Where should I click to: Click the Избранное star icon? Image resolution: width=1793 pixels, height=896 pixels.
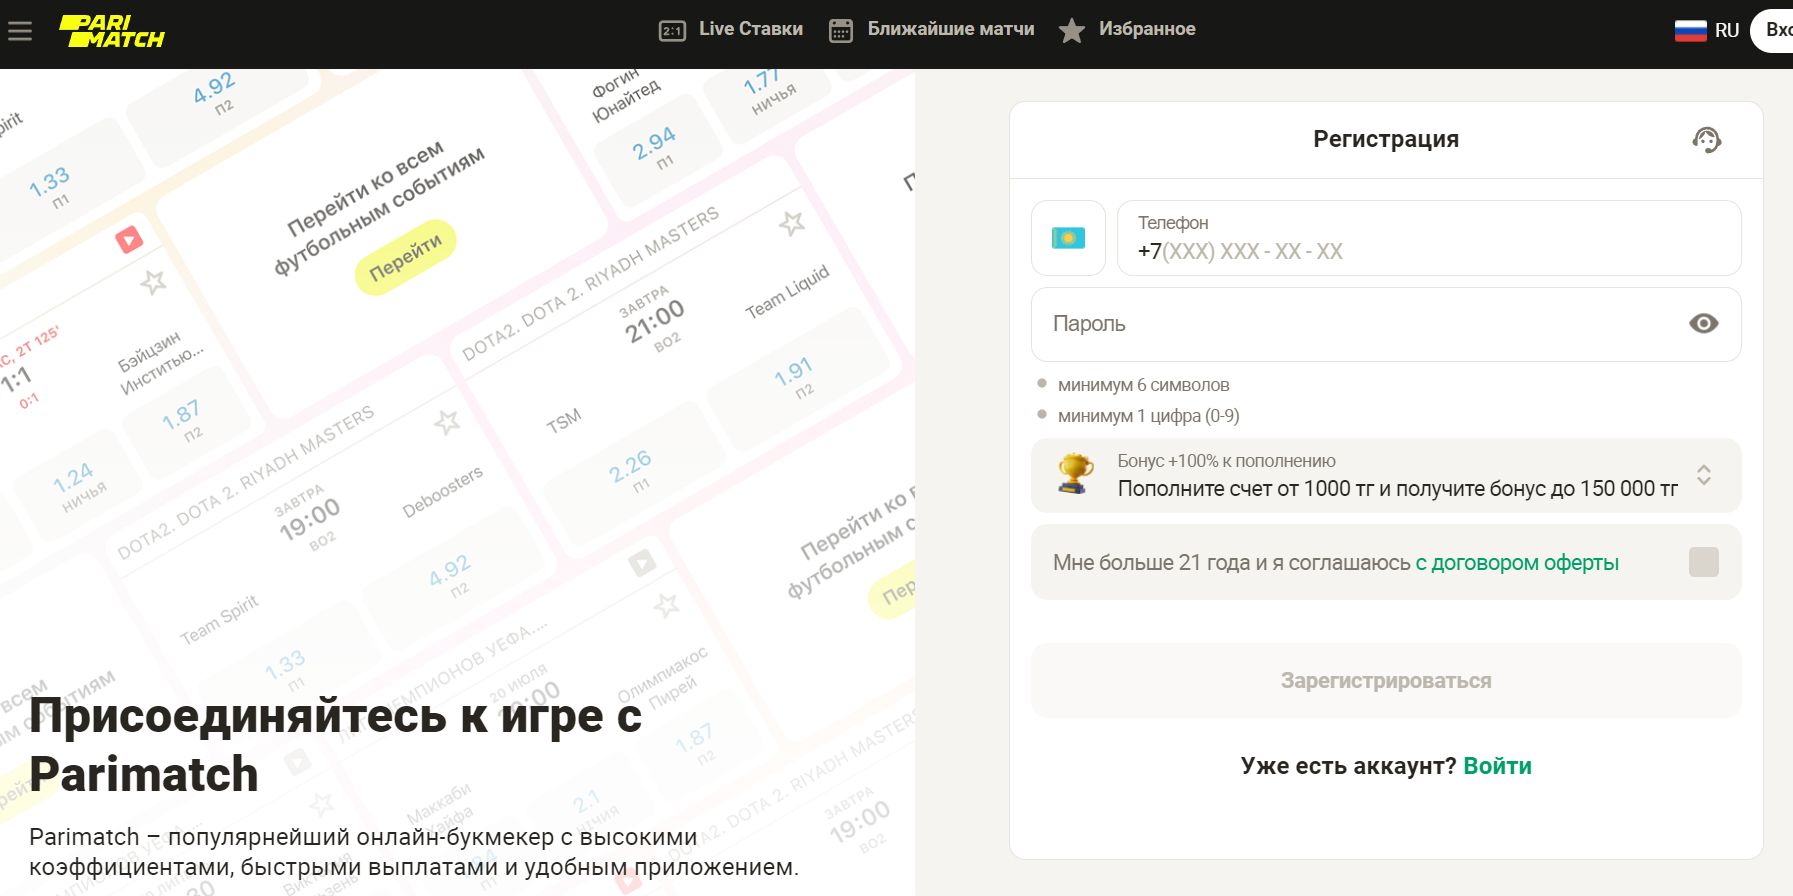coord(1072,31)
